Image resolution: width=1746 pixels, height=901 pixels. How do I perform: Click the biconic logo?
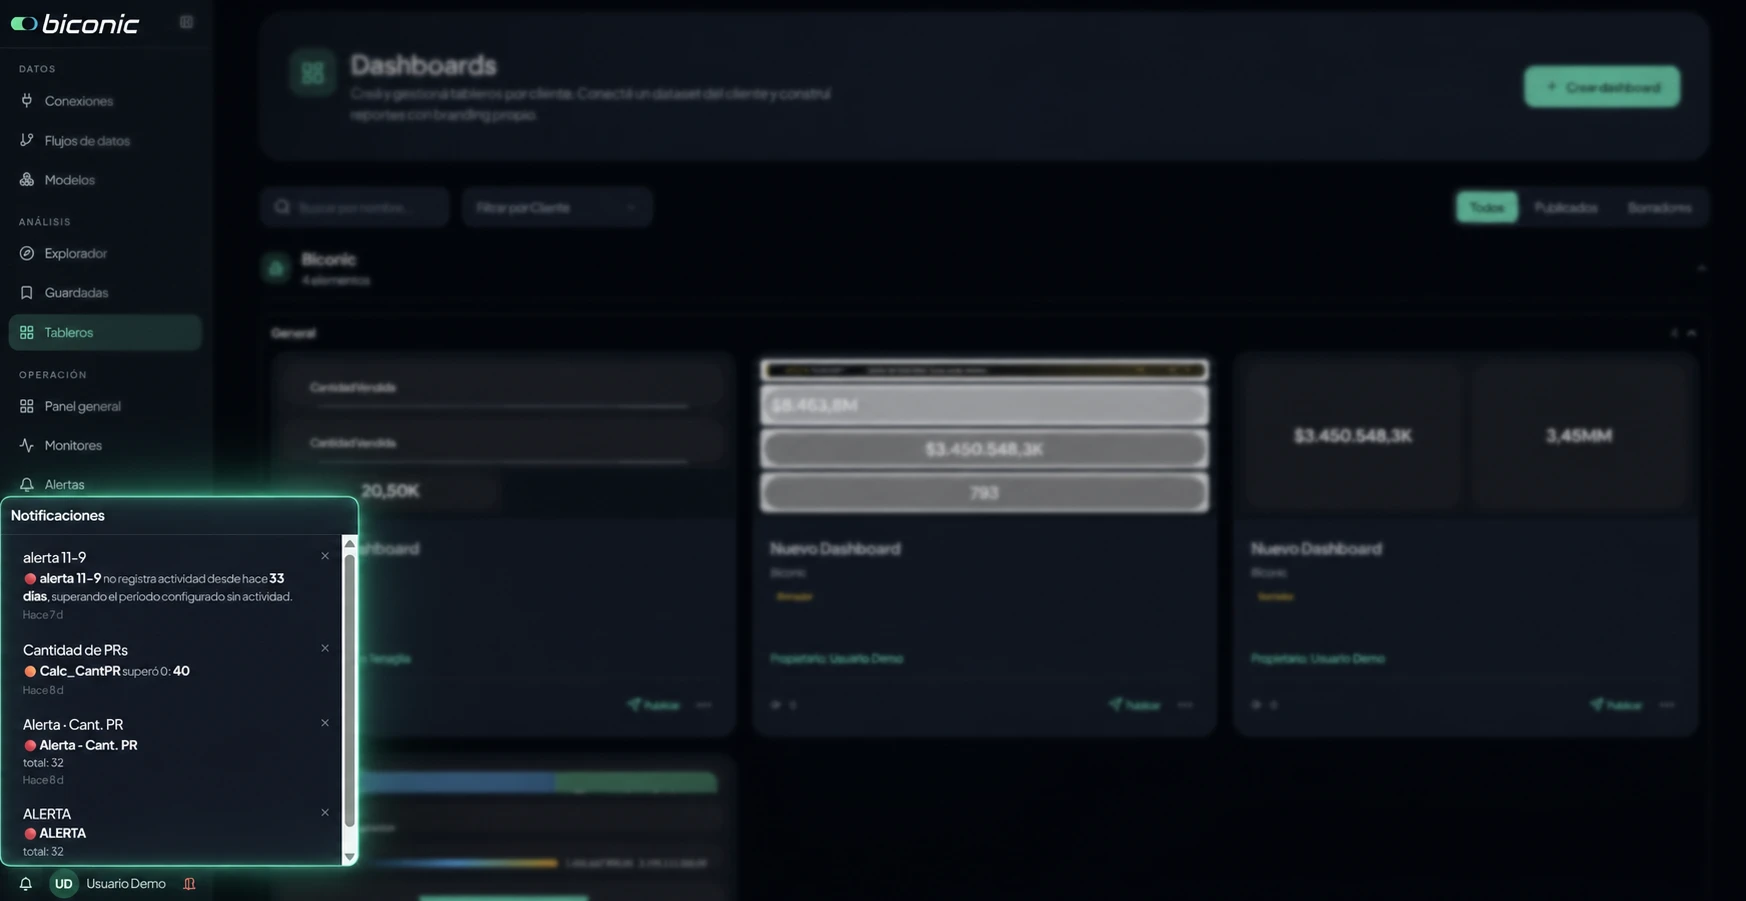tap(75, 24)
